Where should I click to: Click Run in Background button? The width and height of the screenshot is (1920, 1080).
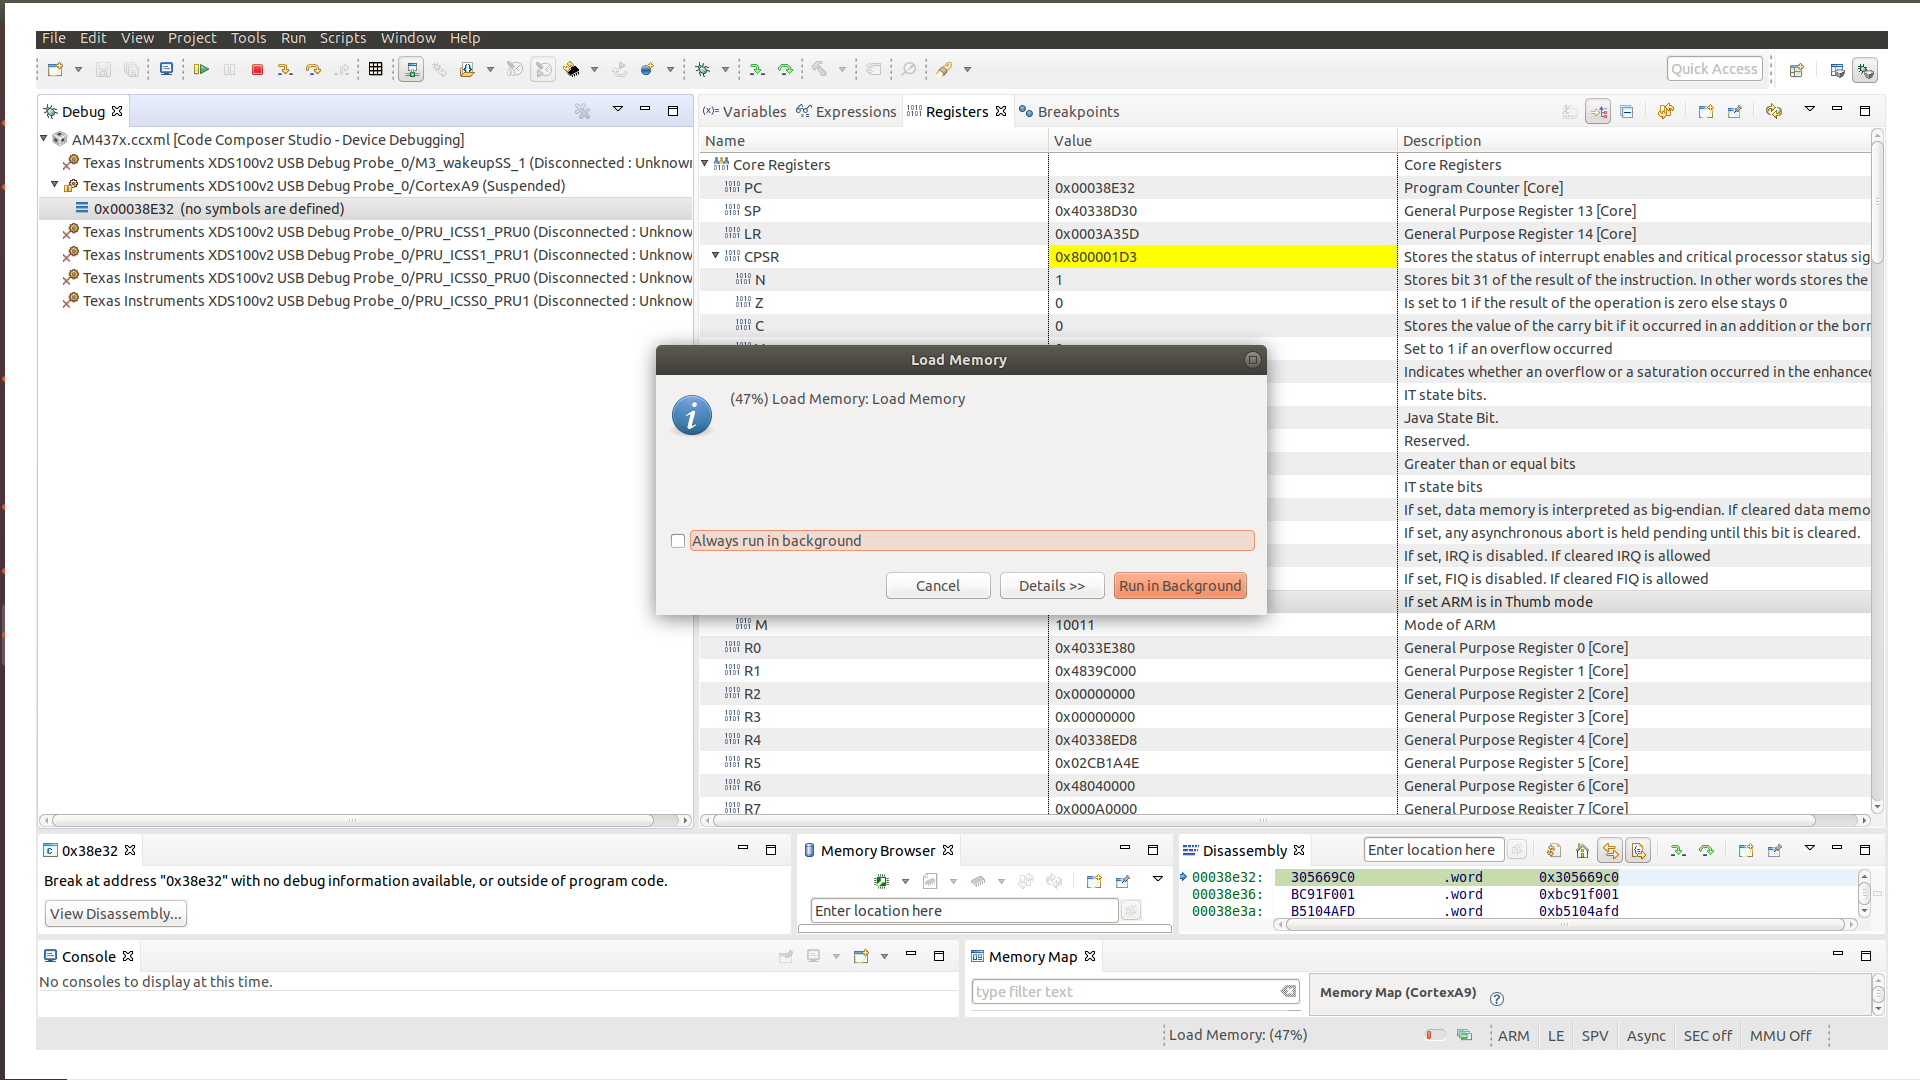coord(1180,584)
